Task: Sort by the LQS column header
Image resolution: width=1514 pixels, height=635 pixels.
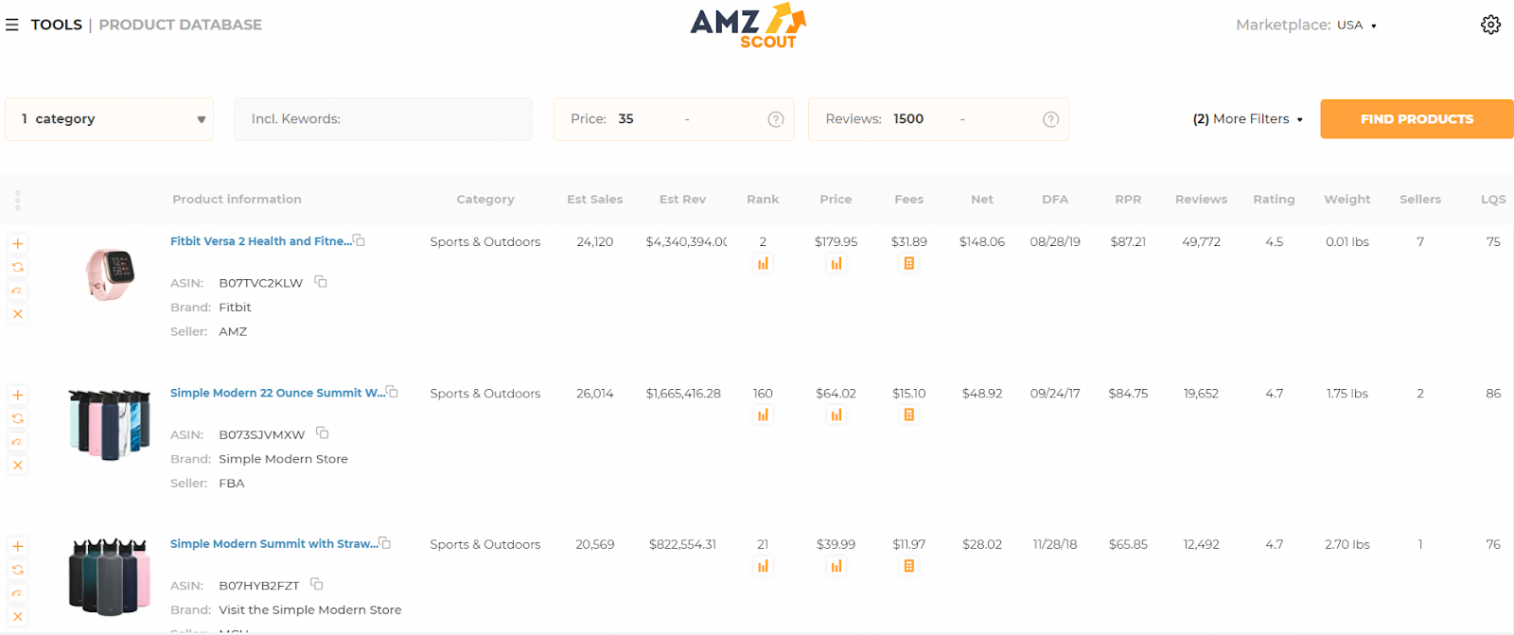Action: coord(1493,199)
